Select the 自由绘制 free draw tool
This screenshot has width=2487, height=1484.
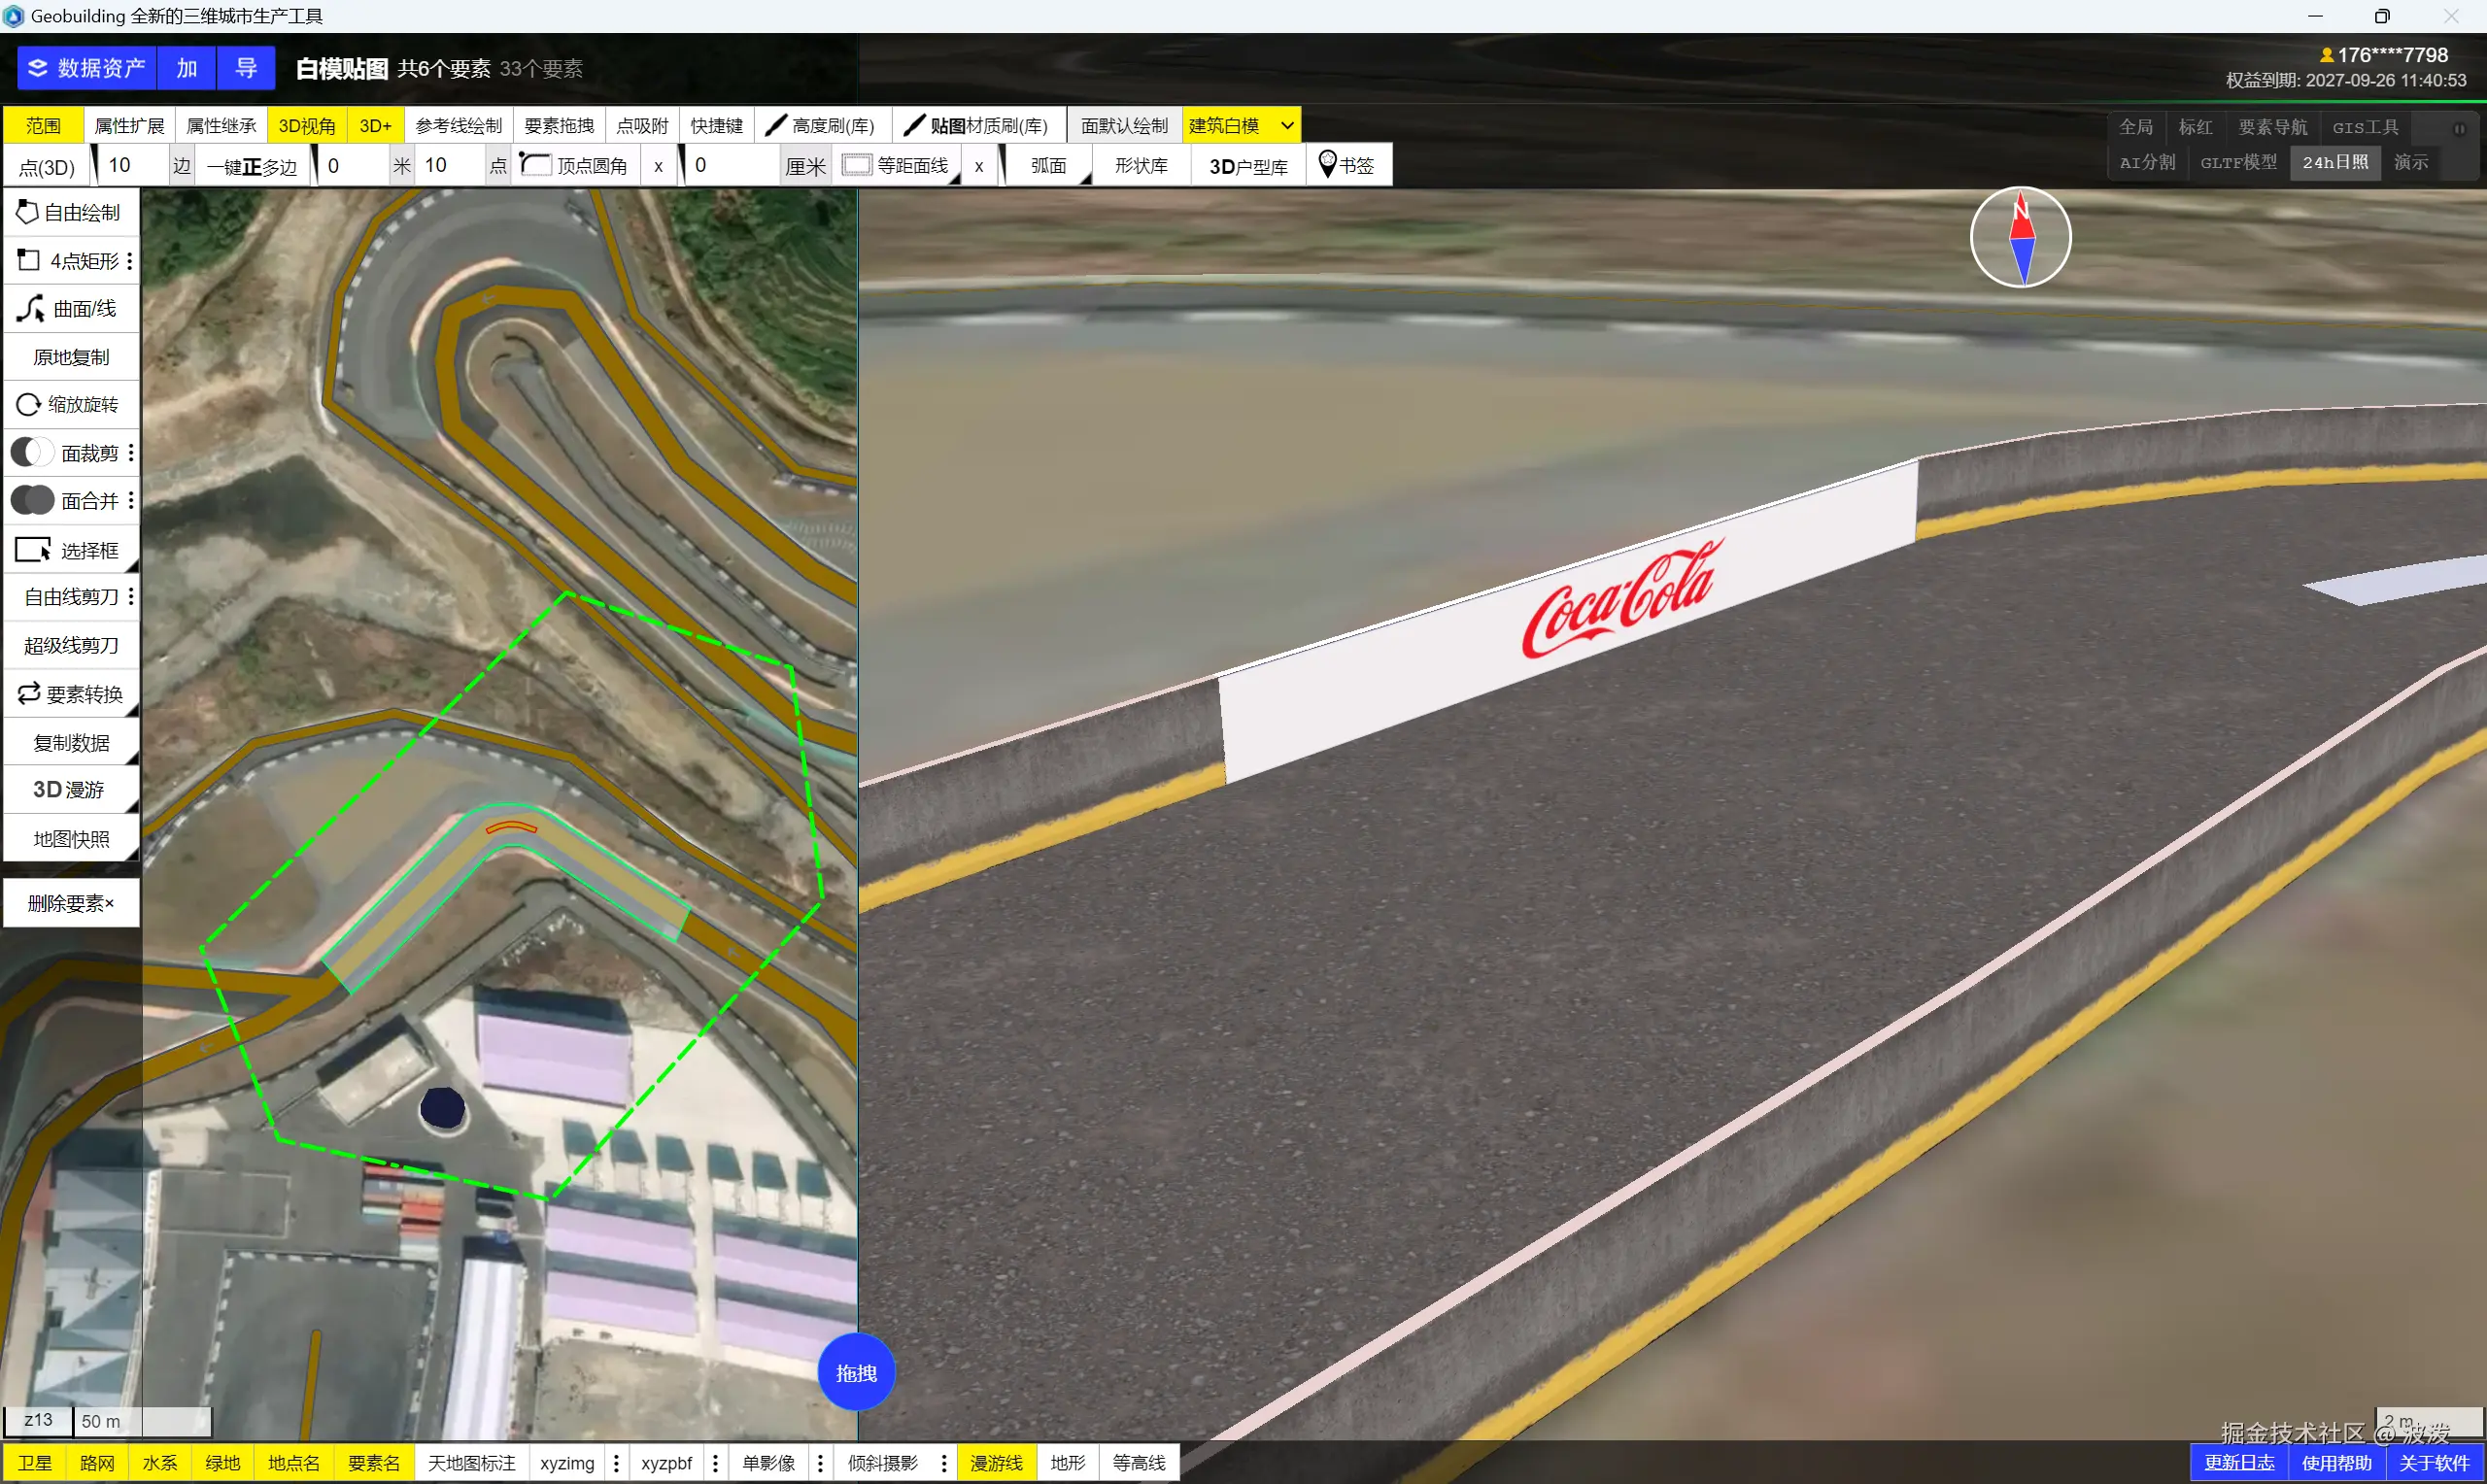70,212
